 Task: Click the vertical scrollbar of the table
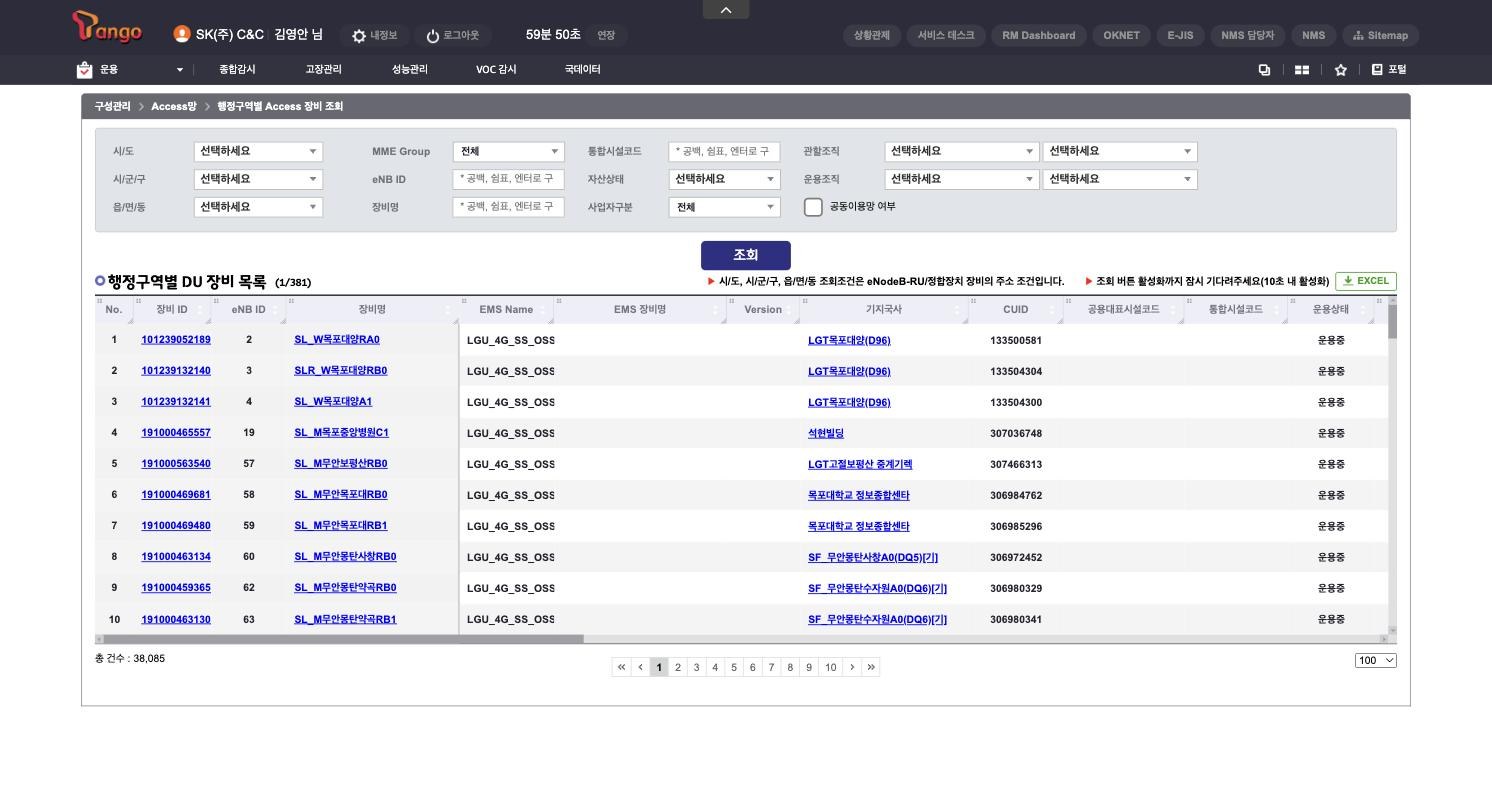(x=1392, y=322)
